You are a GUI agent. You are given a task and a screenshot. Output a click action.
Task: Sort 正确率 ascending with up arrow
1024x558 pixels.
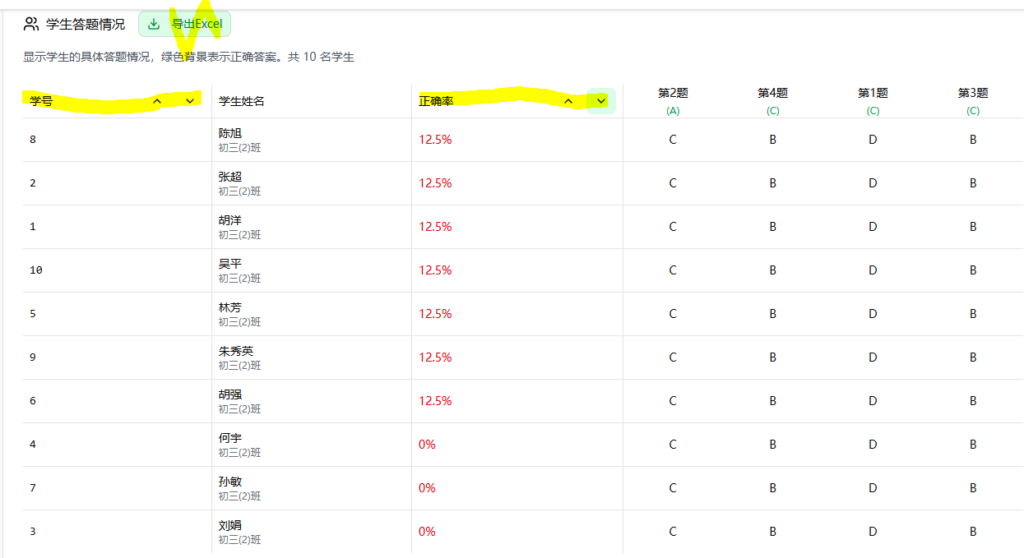click(568, 101)
